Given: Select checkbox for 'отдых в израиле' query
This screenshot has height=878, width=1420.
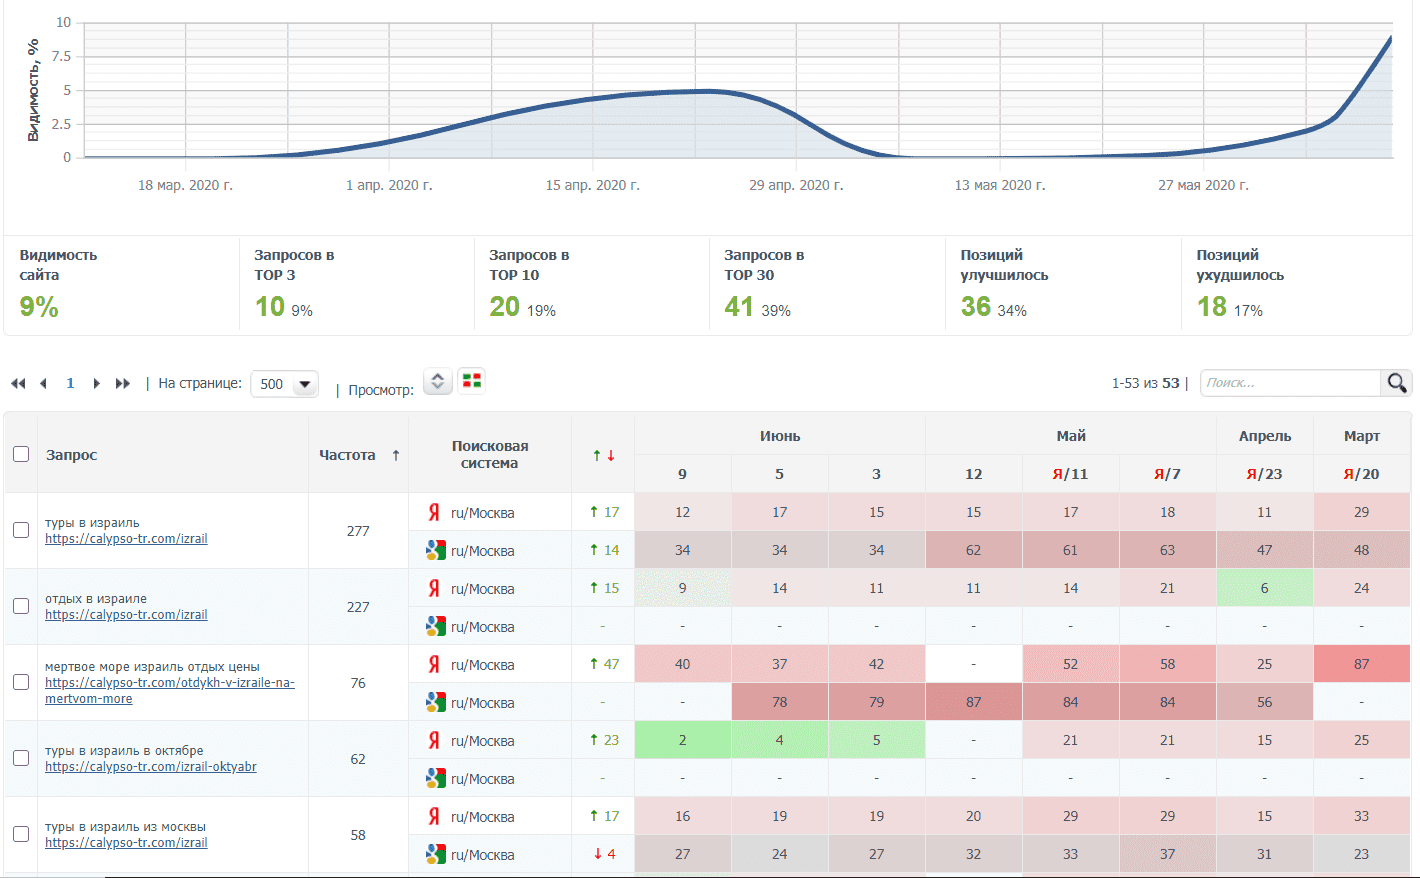Looking at the screenshot, I should (x=21, y=606).
